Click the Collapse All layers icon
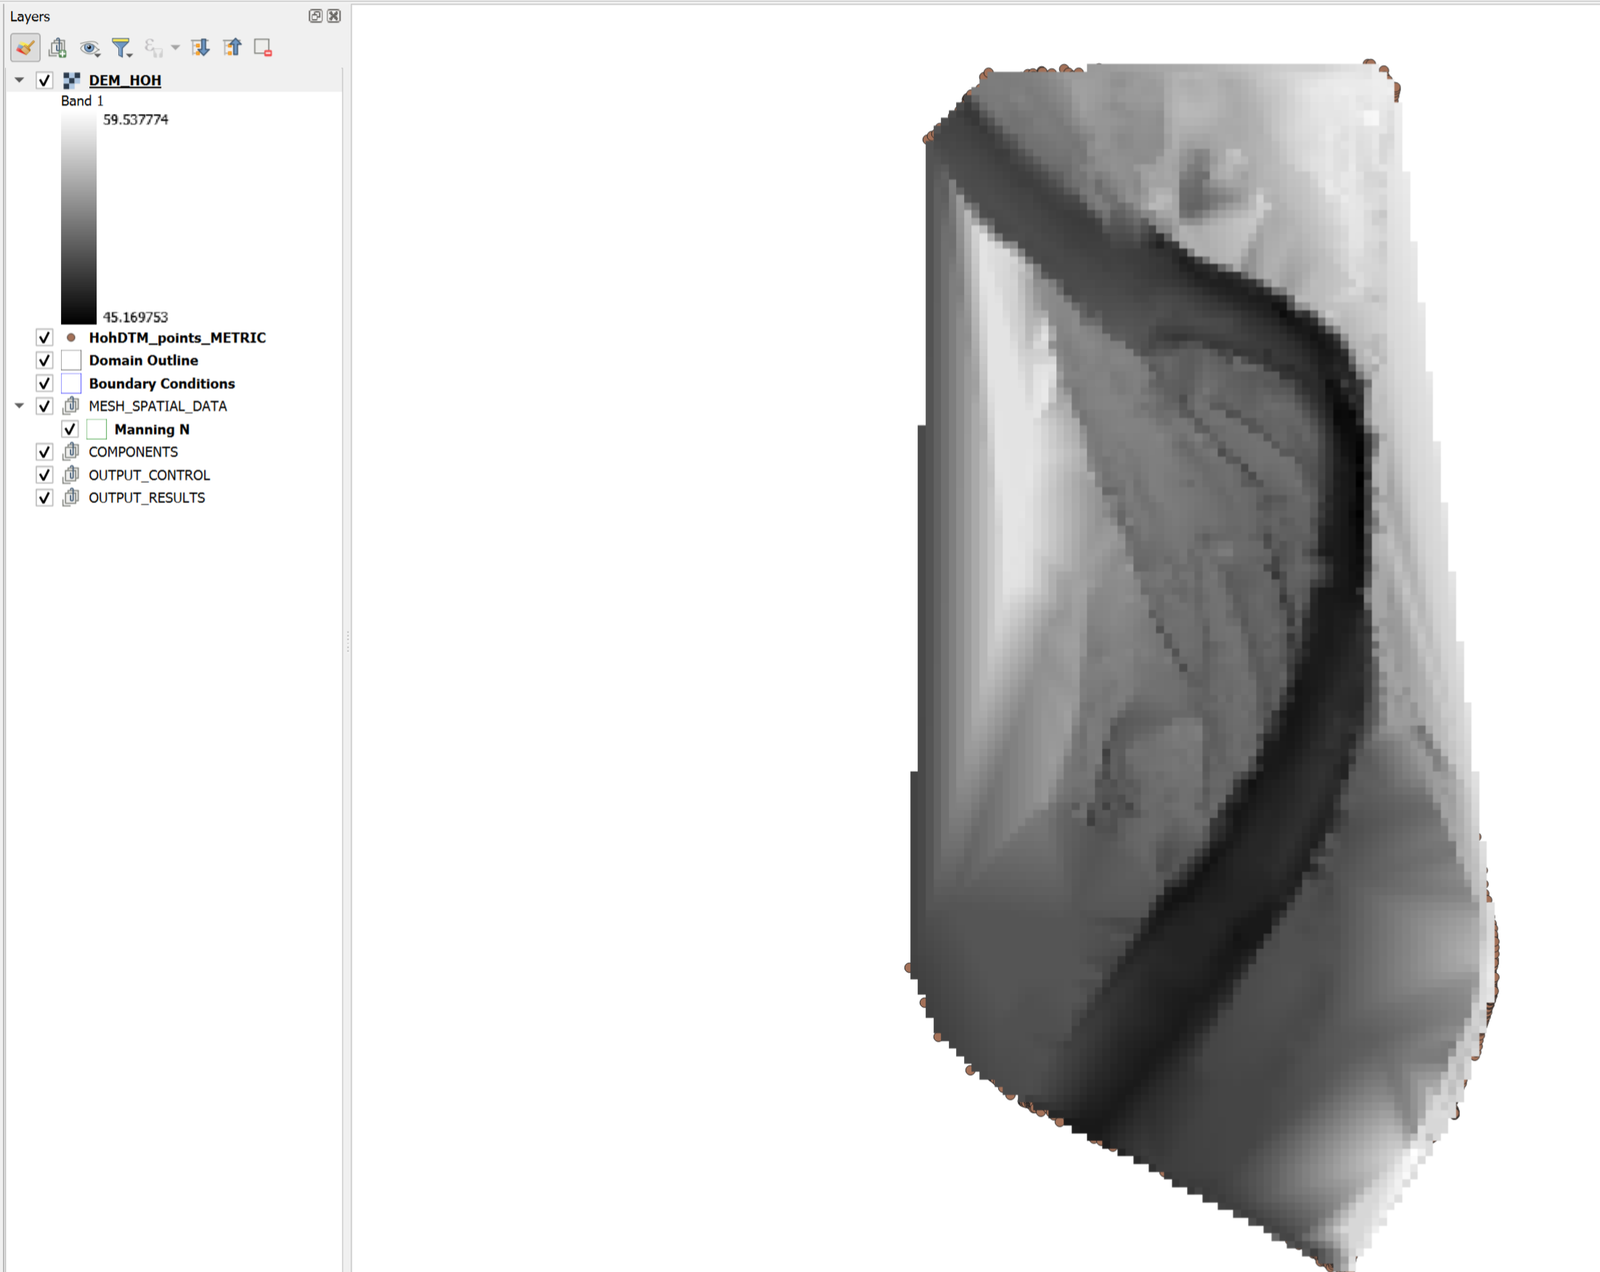Viewport: 1600px width, 1272px height. [x=232, y=47]
